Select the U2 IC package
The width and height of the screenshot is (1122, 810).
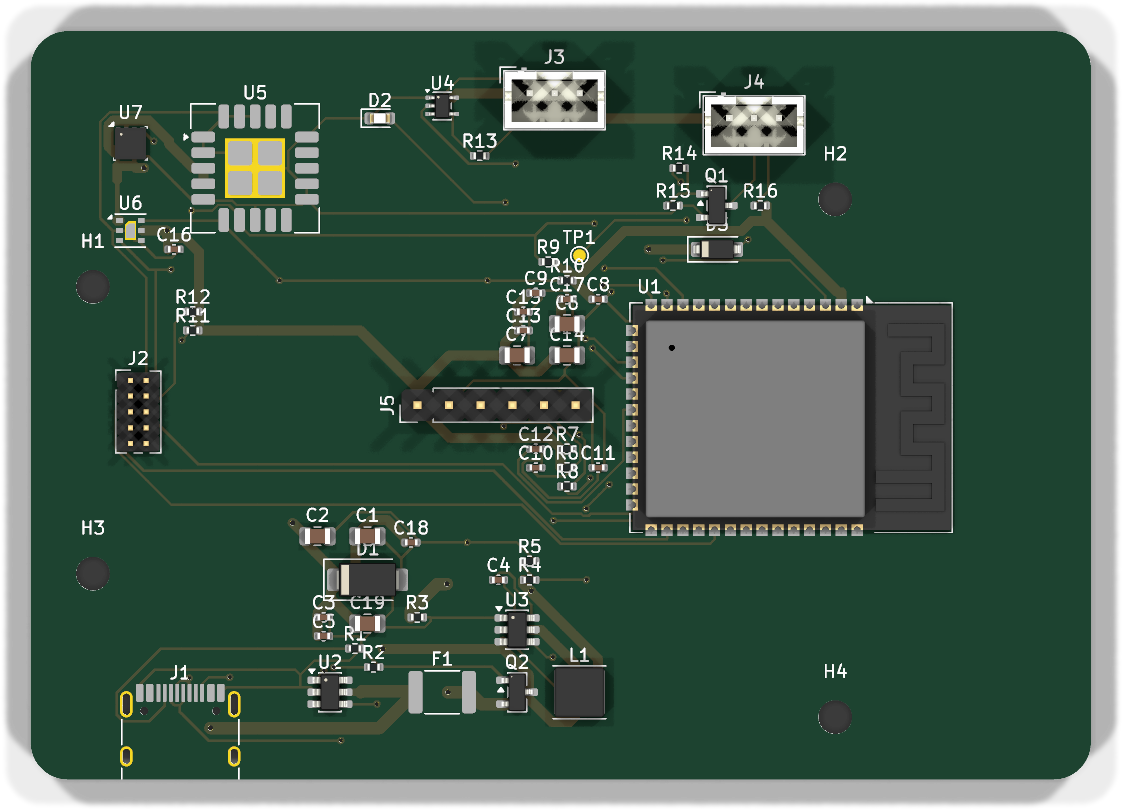pos(330,692)
